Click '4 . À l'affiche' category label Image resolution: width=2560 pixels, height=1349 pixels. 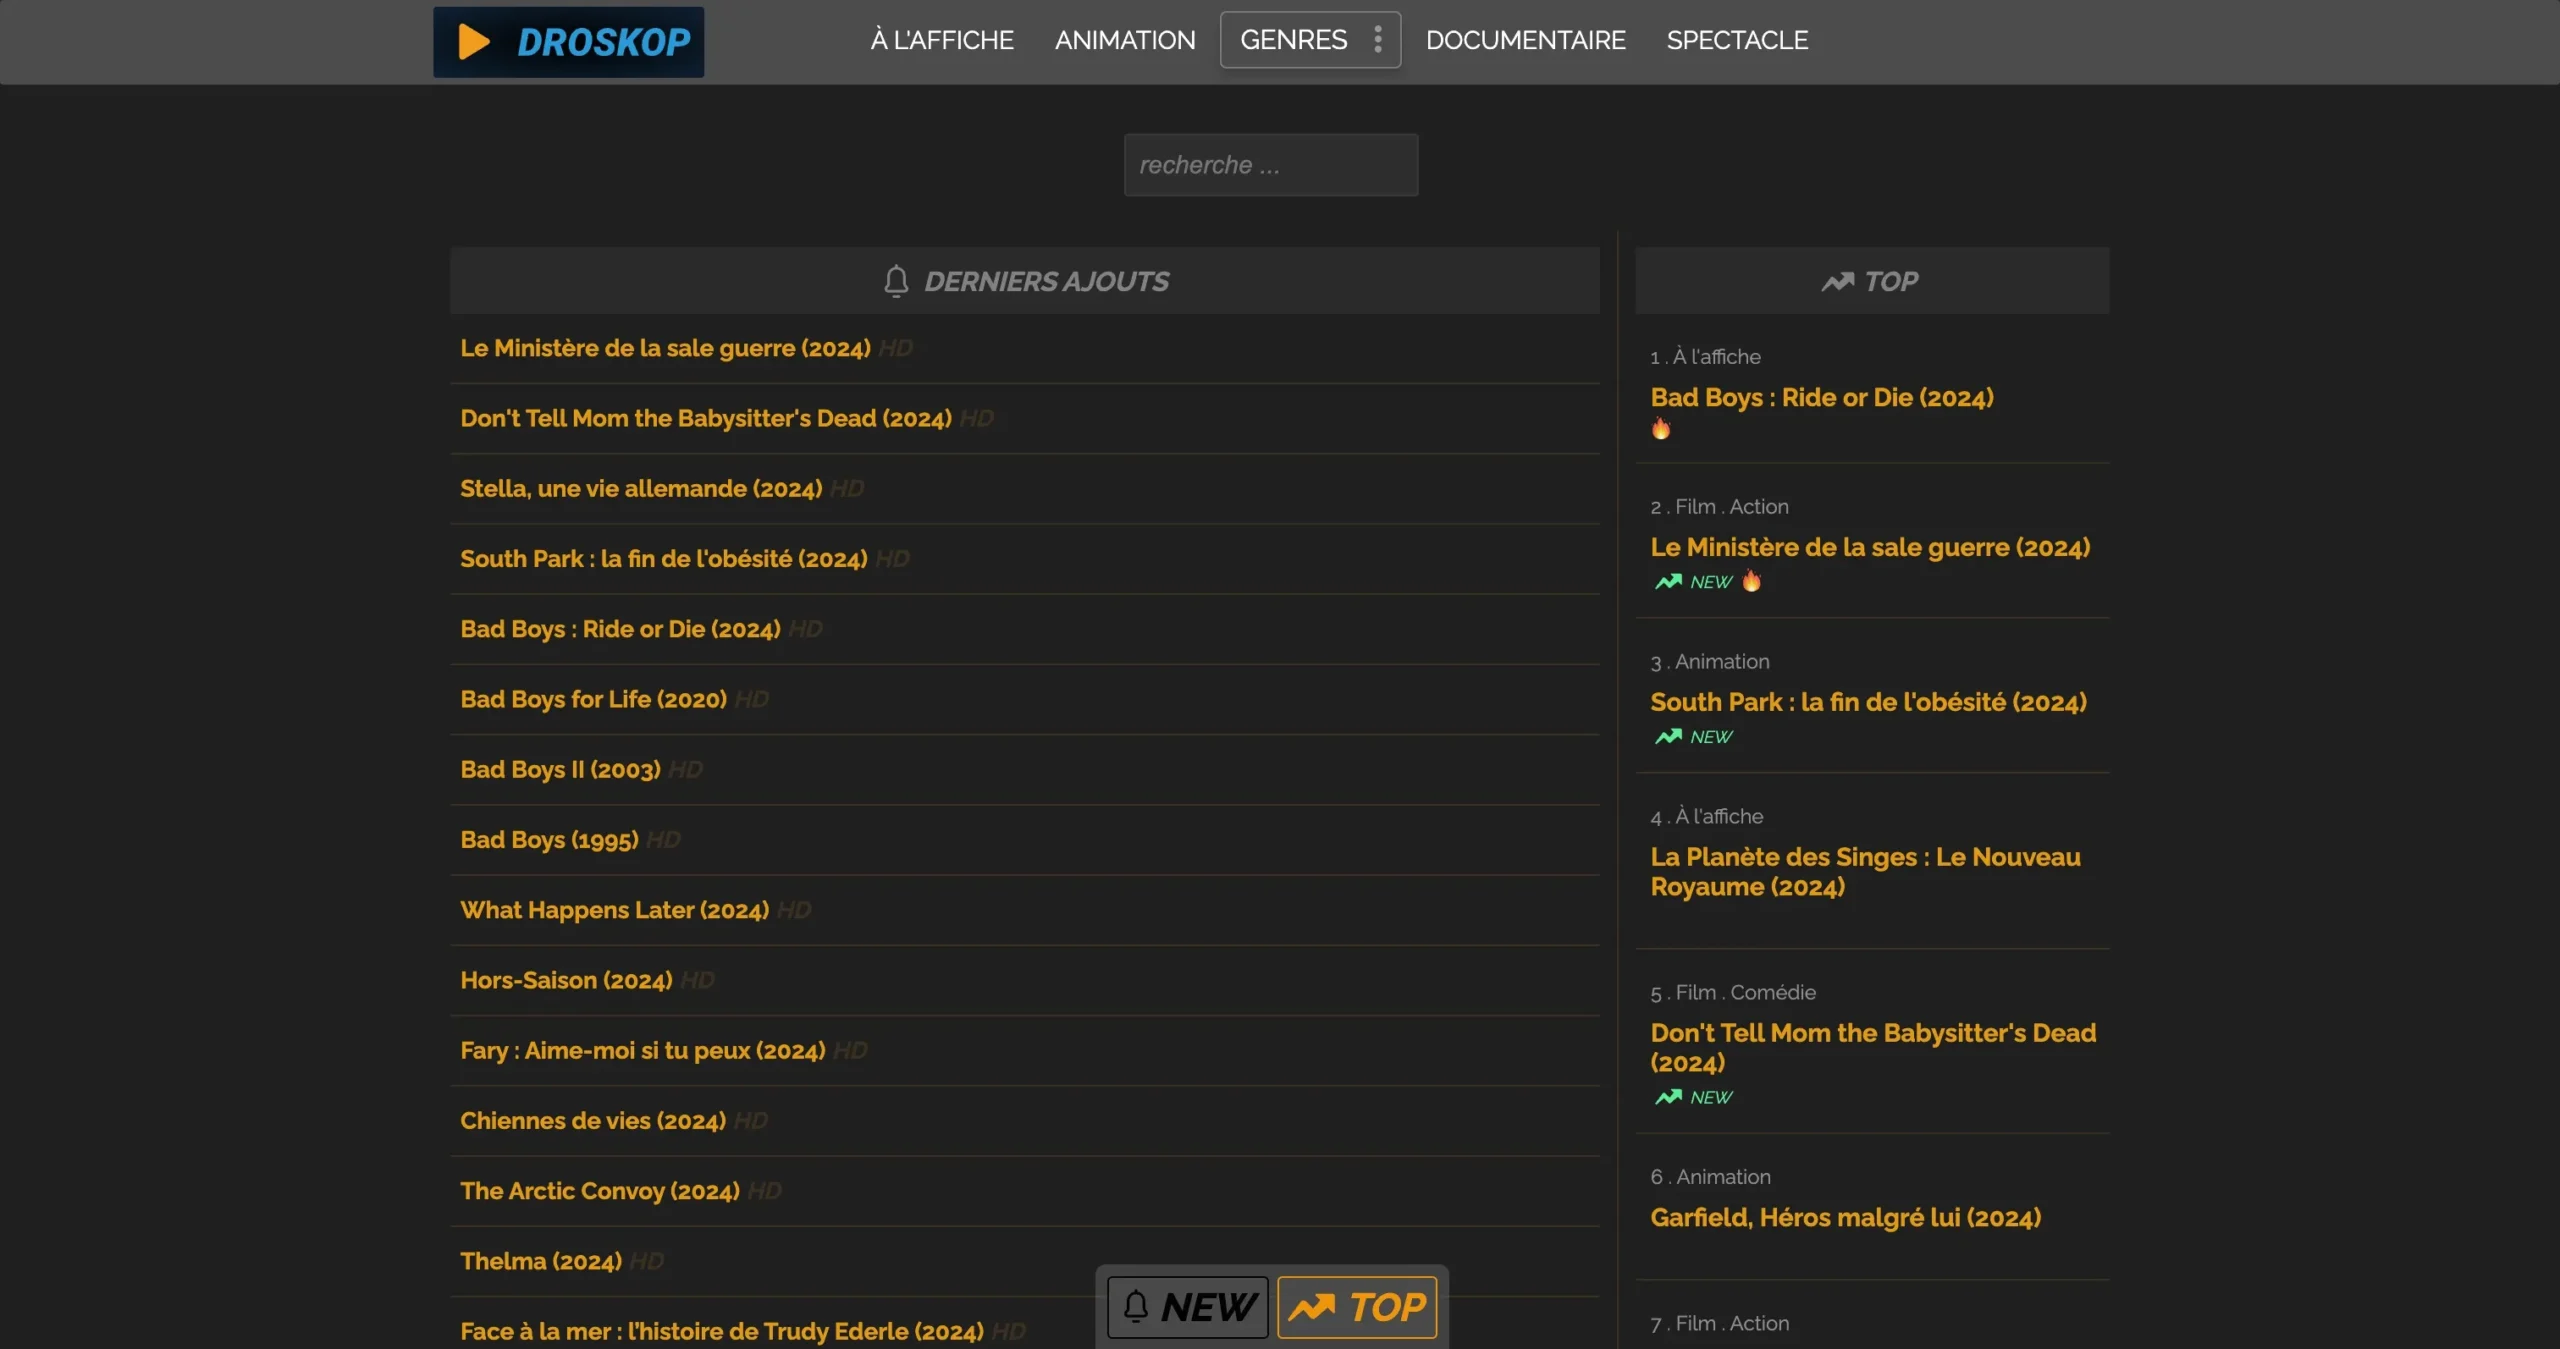point(1707,817)
